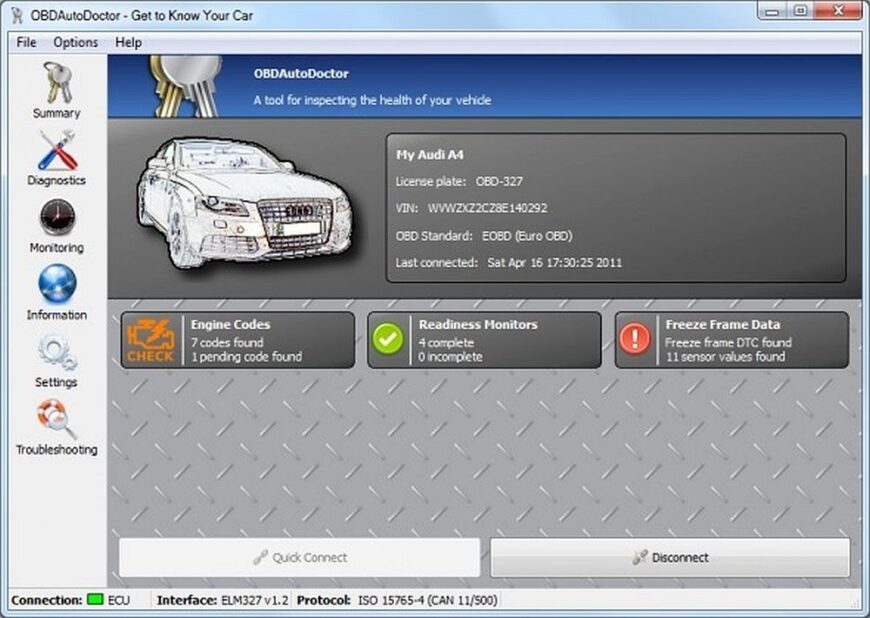The image size is (870, 618).
Task: Open the Options menu
Action: [76, 42]
